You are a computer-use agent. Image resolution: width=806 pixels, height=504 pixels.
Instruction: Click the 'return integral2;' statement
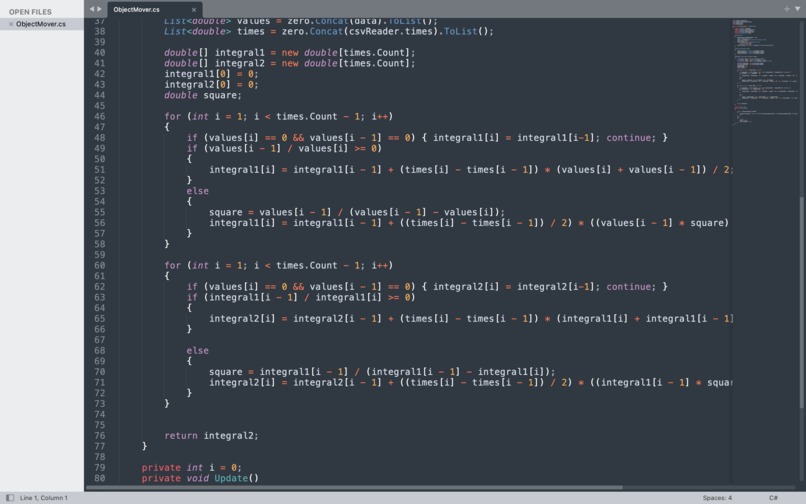click(211, 436)
